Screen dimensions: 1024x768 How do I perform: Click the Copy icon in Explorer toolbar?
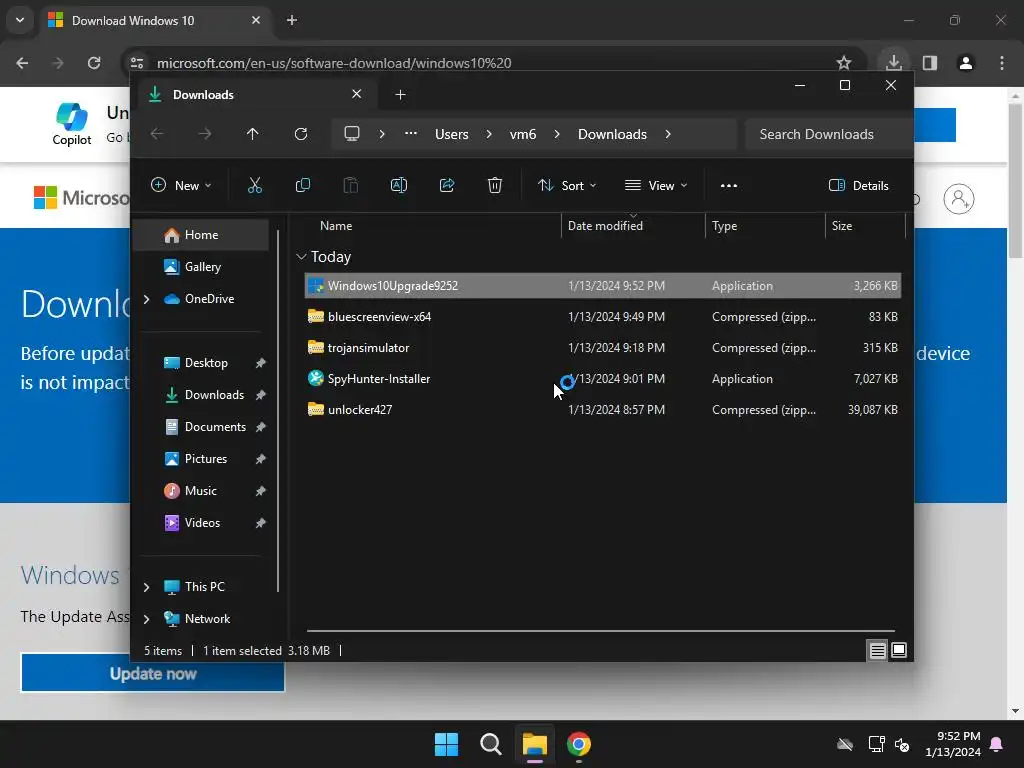click(x=303, y=185)
